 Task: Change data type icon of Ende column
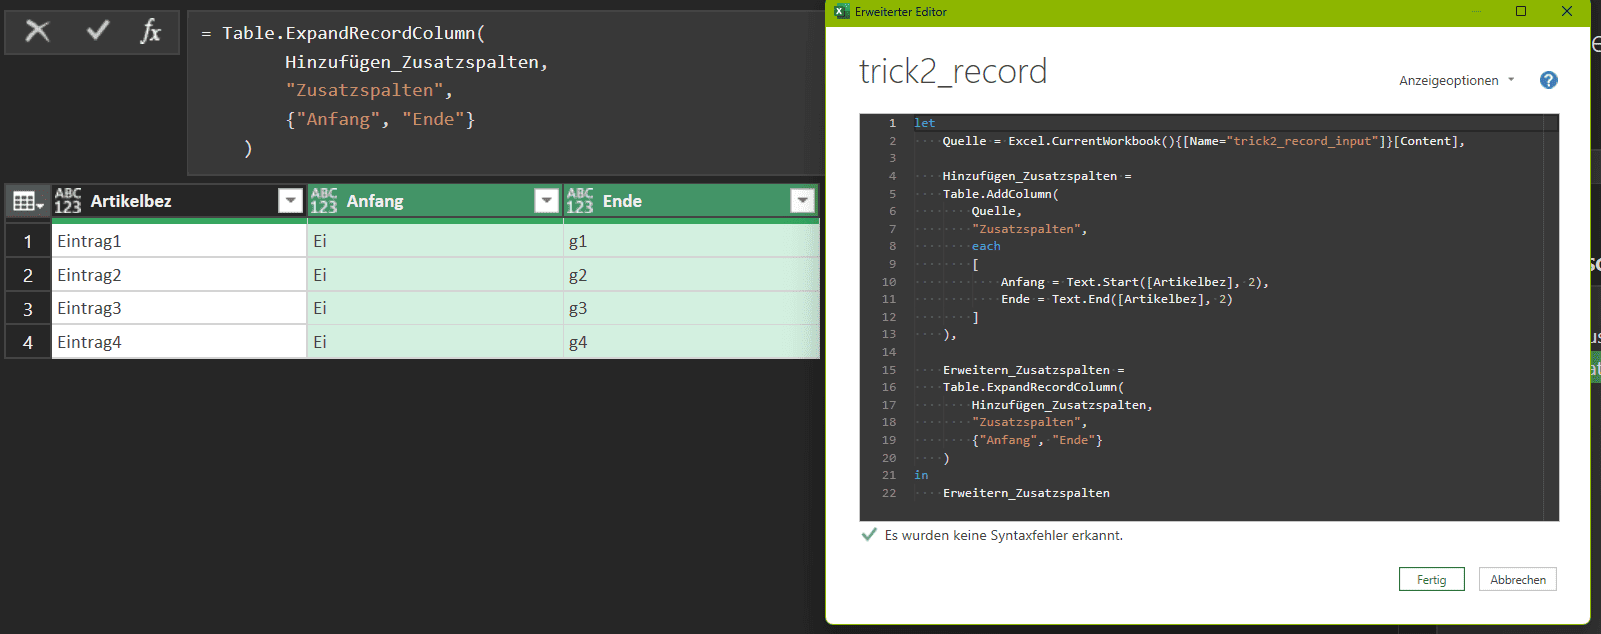click(580, 201)
